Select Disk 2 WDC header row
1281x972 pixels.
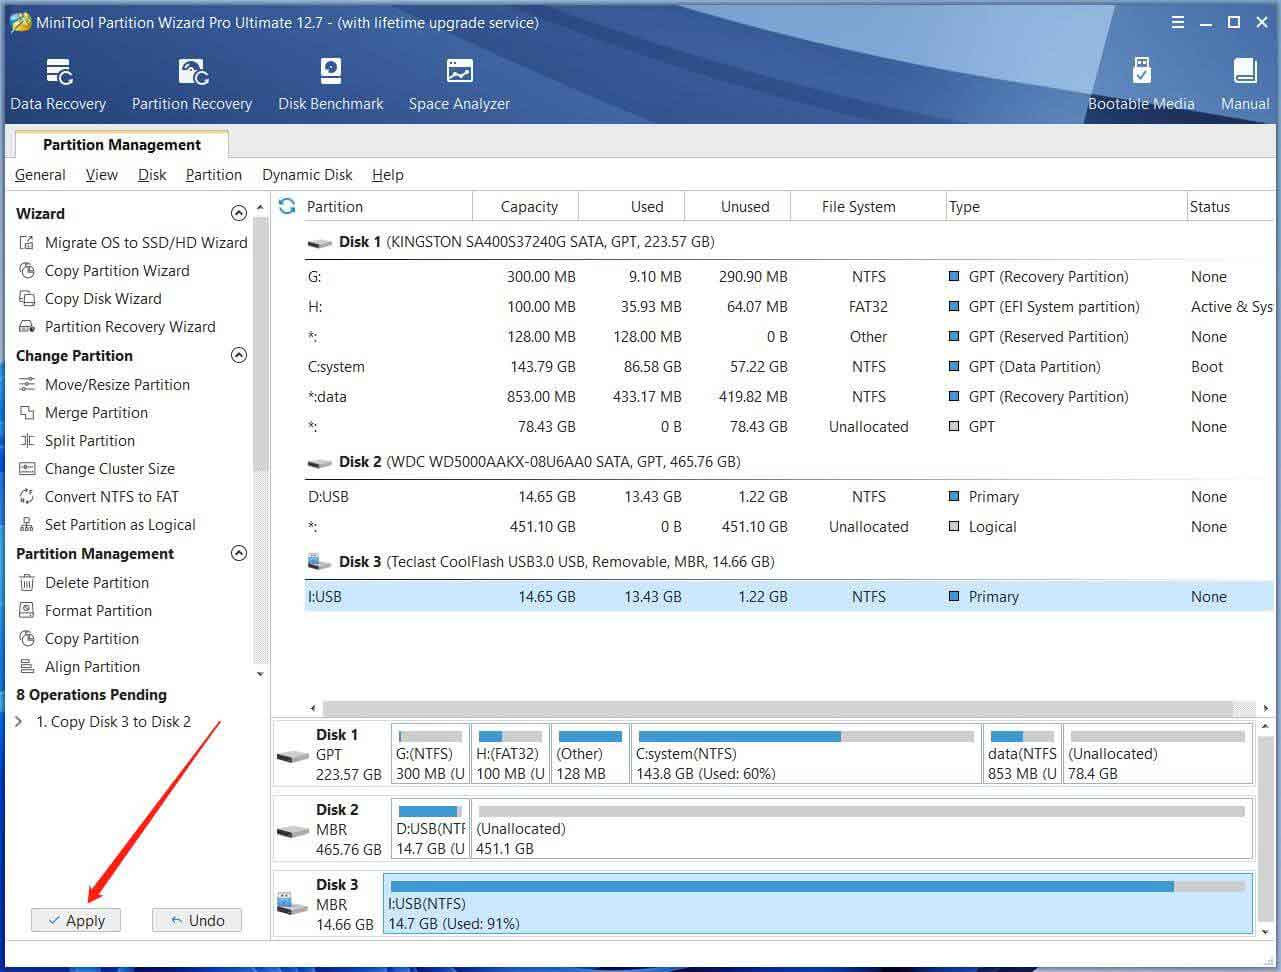coord(789,462)
